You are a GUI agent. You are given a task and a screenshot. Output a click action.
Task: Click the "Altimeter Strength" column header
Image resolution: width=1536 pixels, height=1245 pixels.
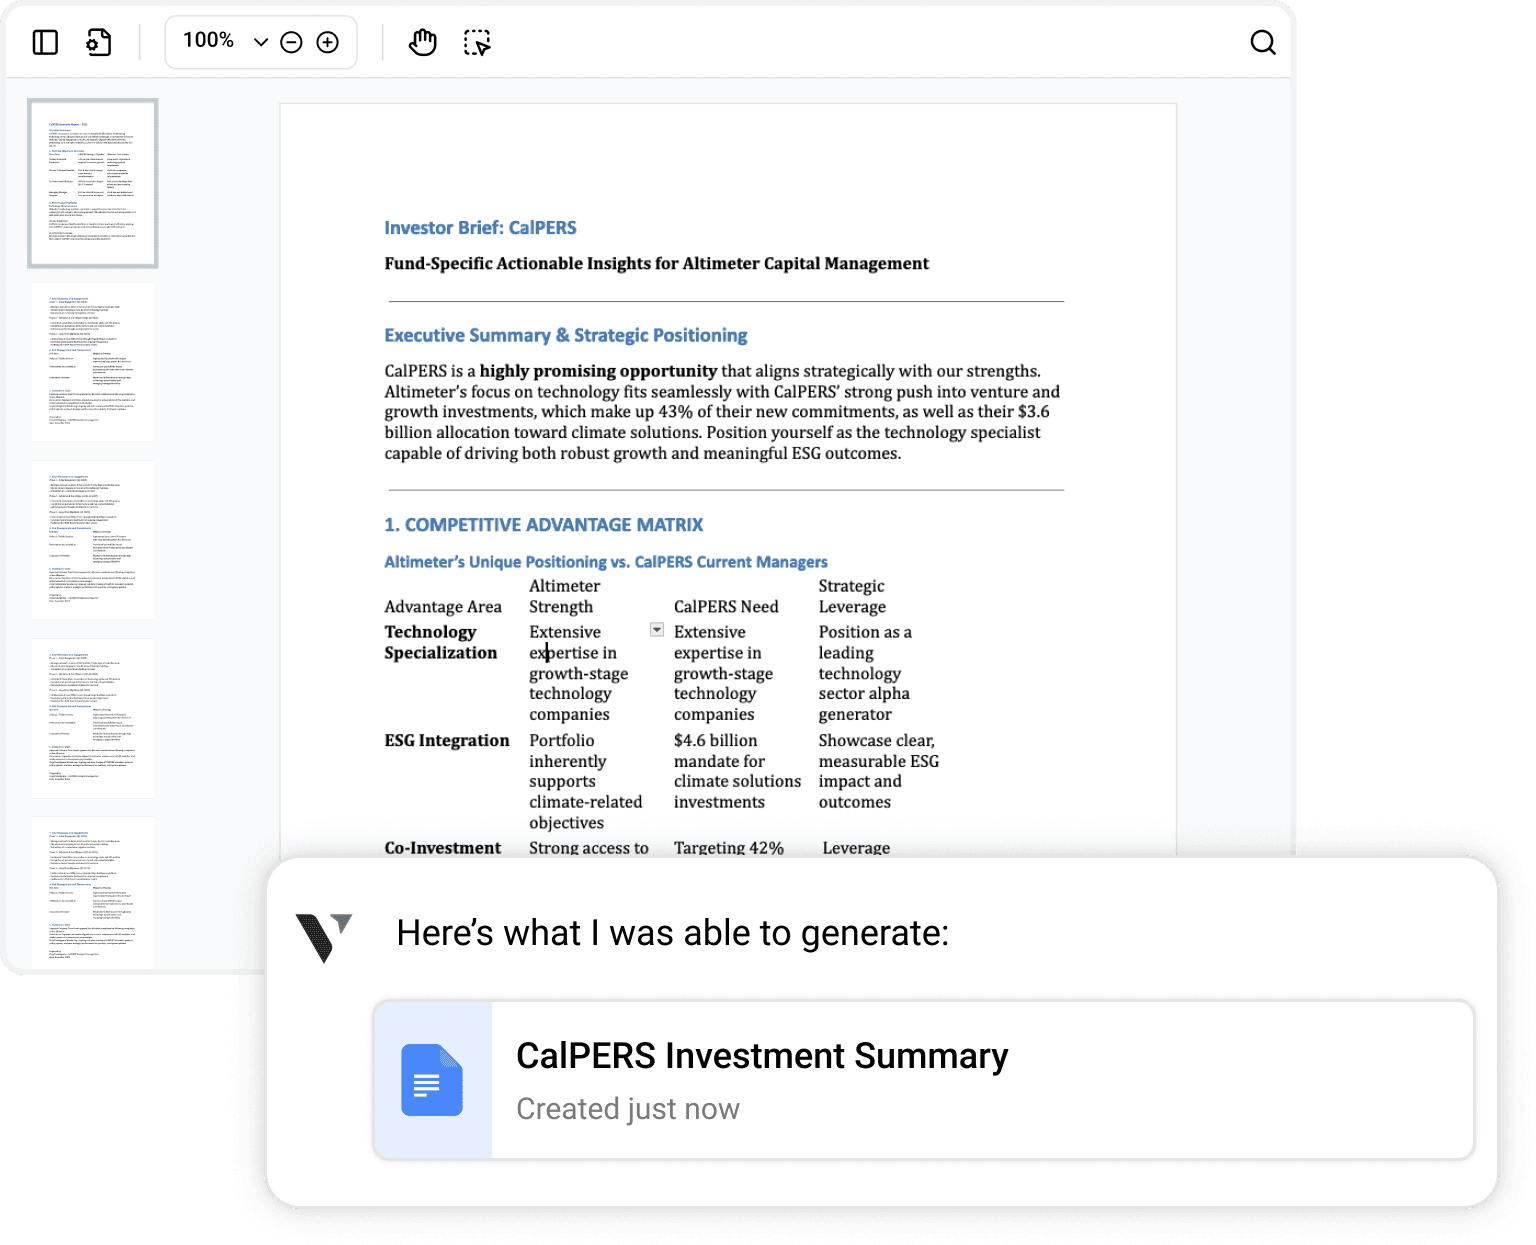click(565, 596)
